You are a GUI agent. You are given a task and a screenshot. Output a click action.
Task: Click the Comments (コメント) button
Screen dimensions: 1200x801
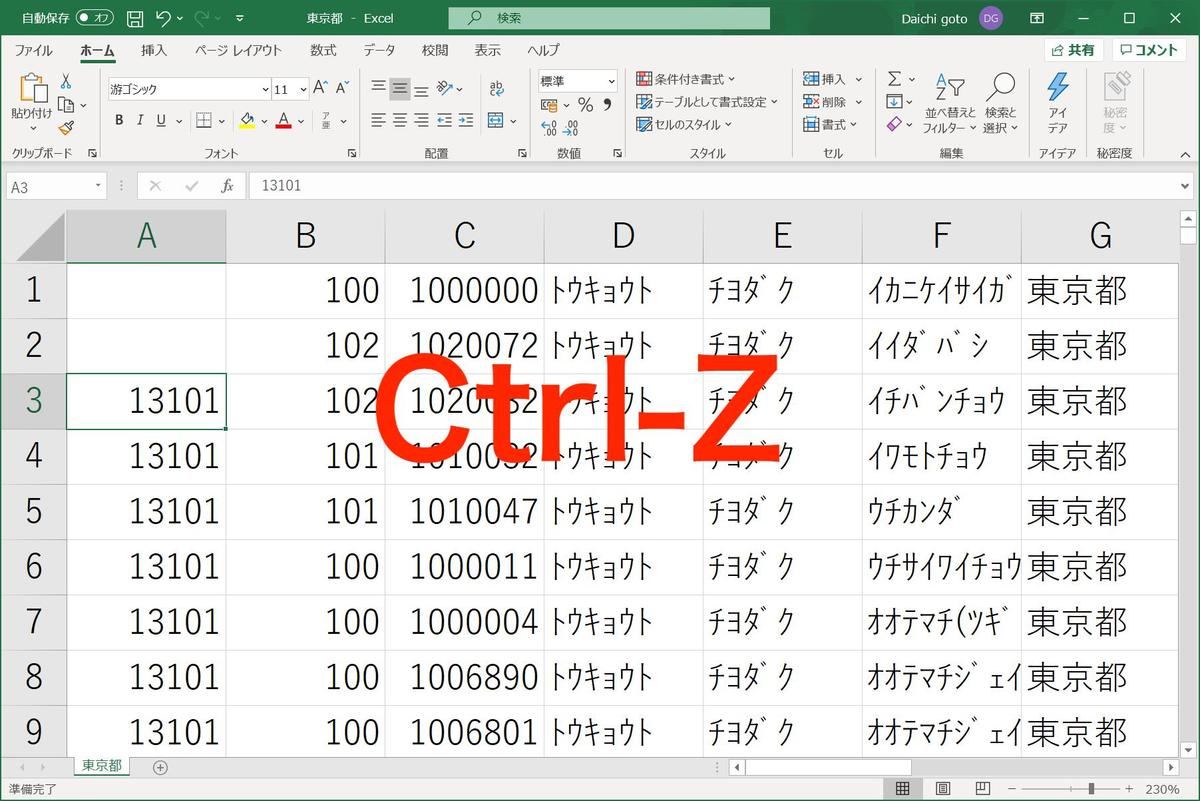click(1149, 50)
